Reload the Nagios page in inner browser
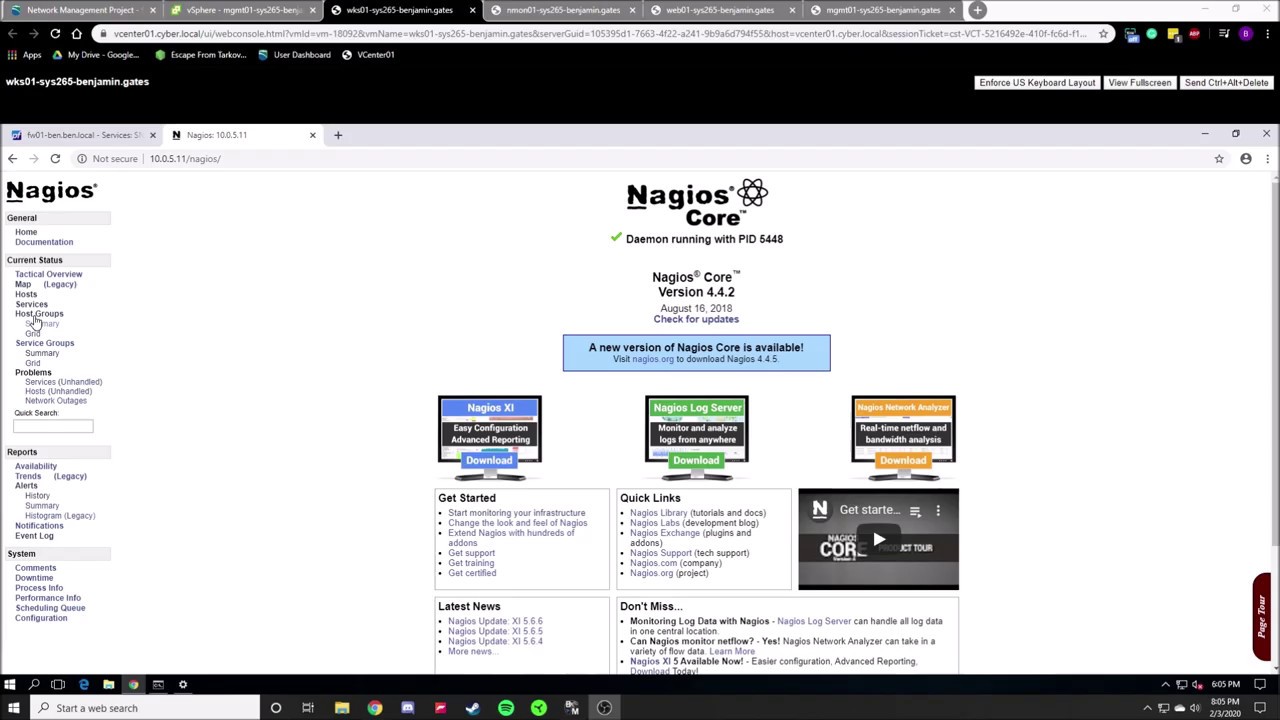The image size is (1280, 720). (x=55, y=159)
